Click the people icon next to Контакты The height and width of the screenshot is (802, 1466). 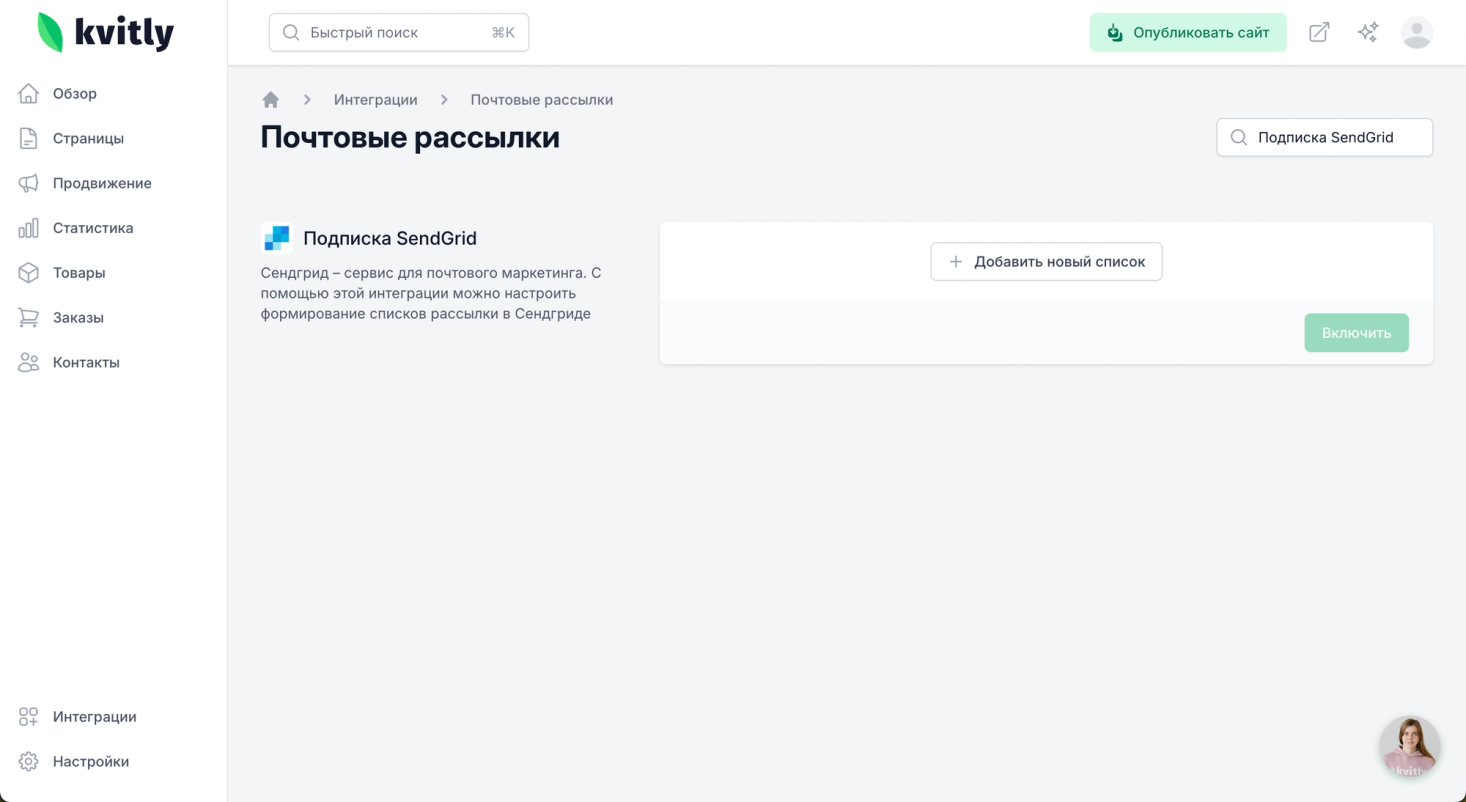[29, 363]
